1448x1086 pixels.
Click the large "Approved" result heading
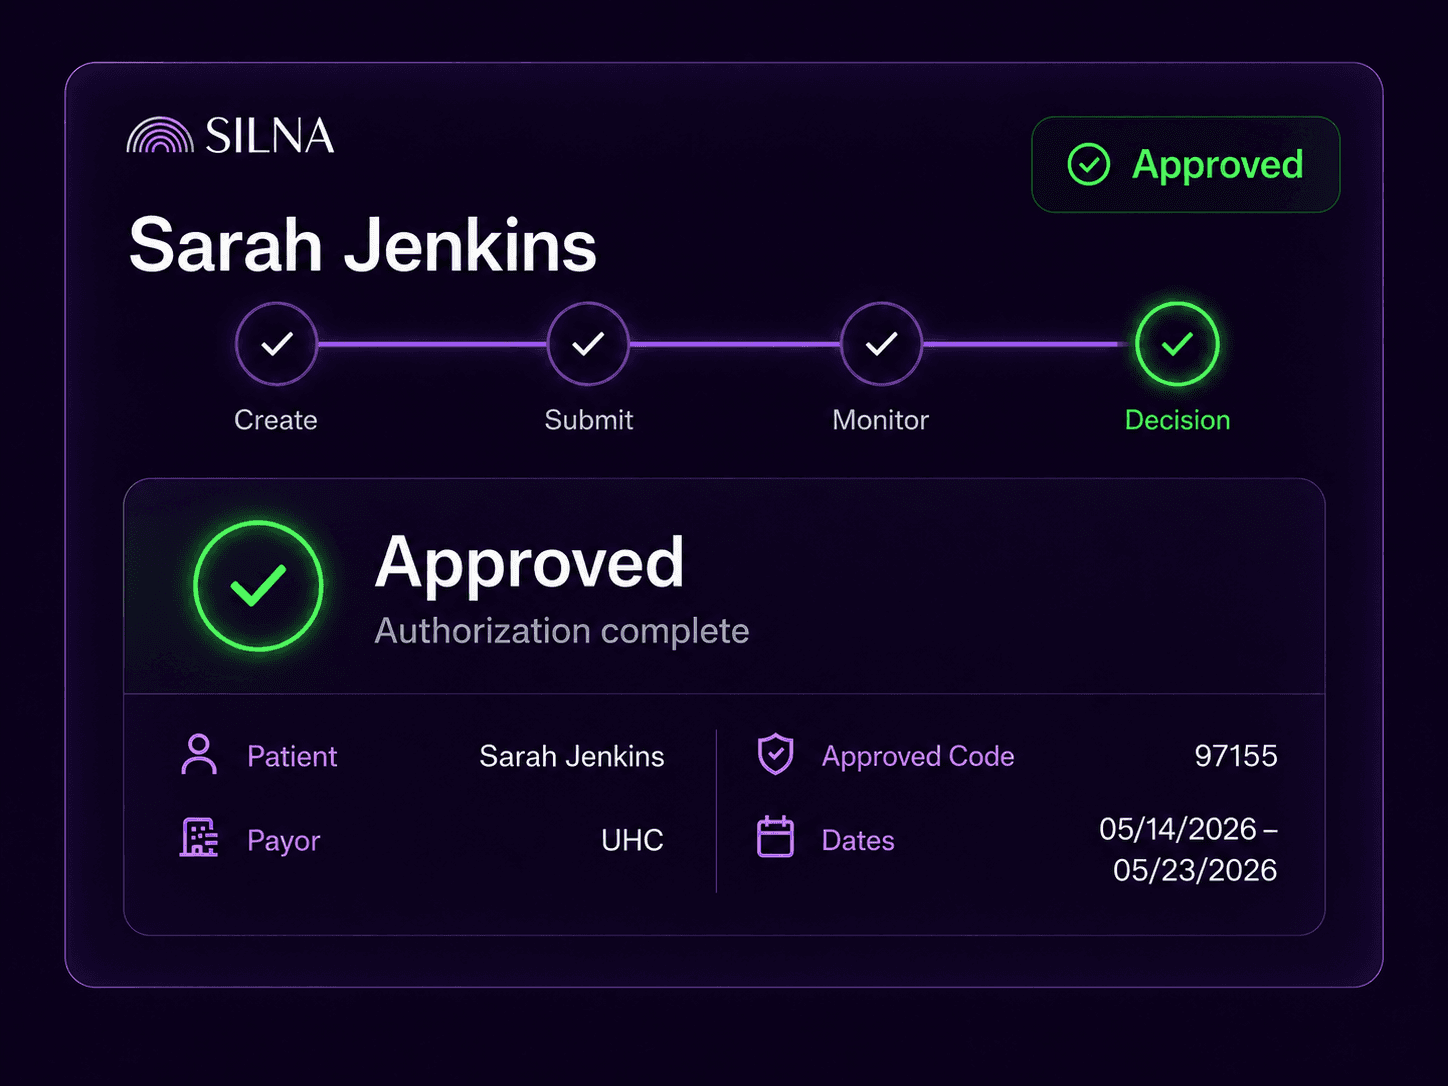(530, 565)
